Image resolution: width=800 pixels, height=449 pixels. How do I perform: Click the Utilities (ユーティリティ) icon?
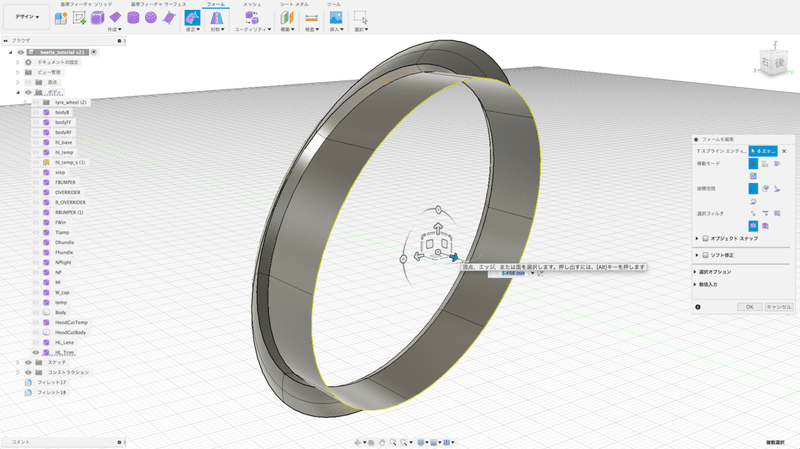[252, 18]
